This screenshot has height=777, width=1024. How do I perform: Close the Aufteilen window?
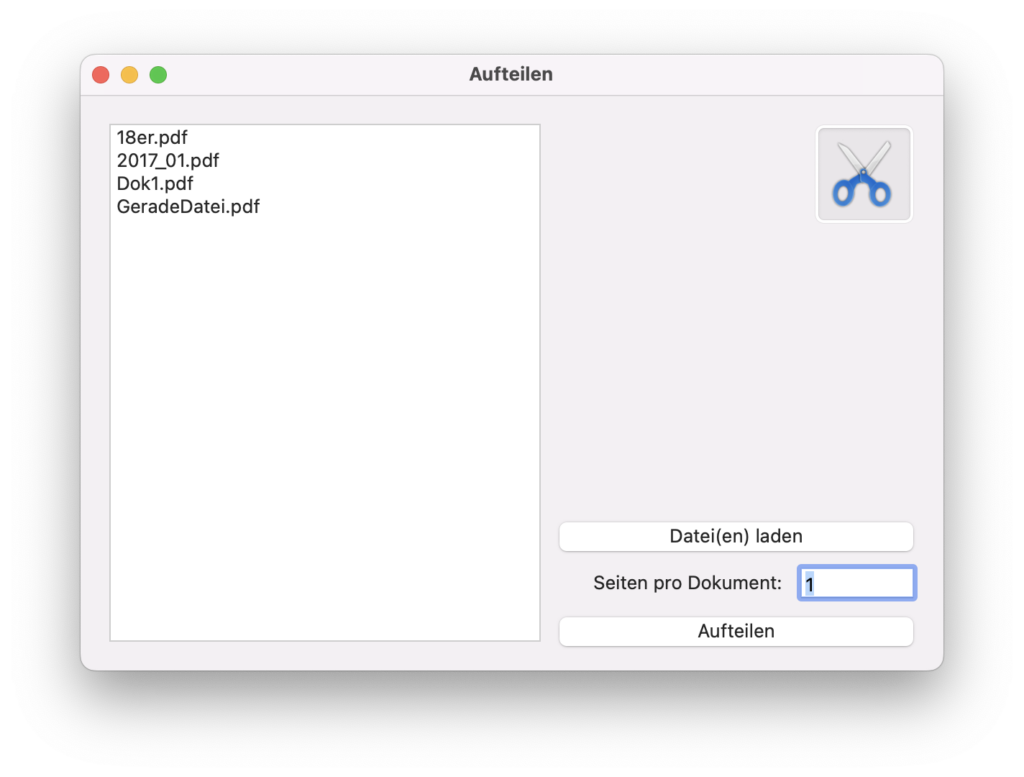click(x=101, y=75)
